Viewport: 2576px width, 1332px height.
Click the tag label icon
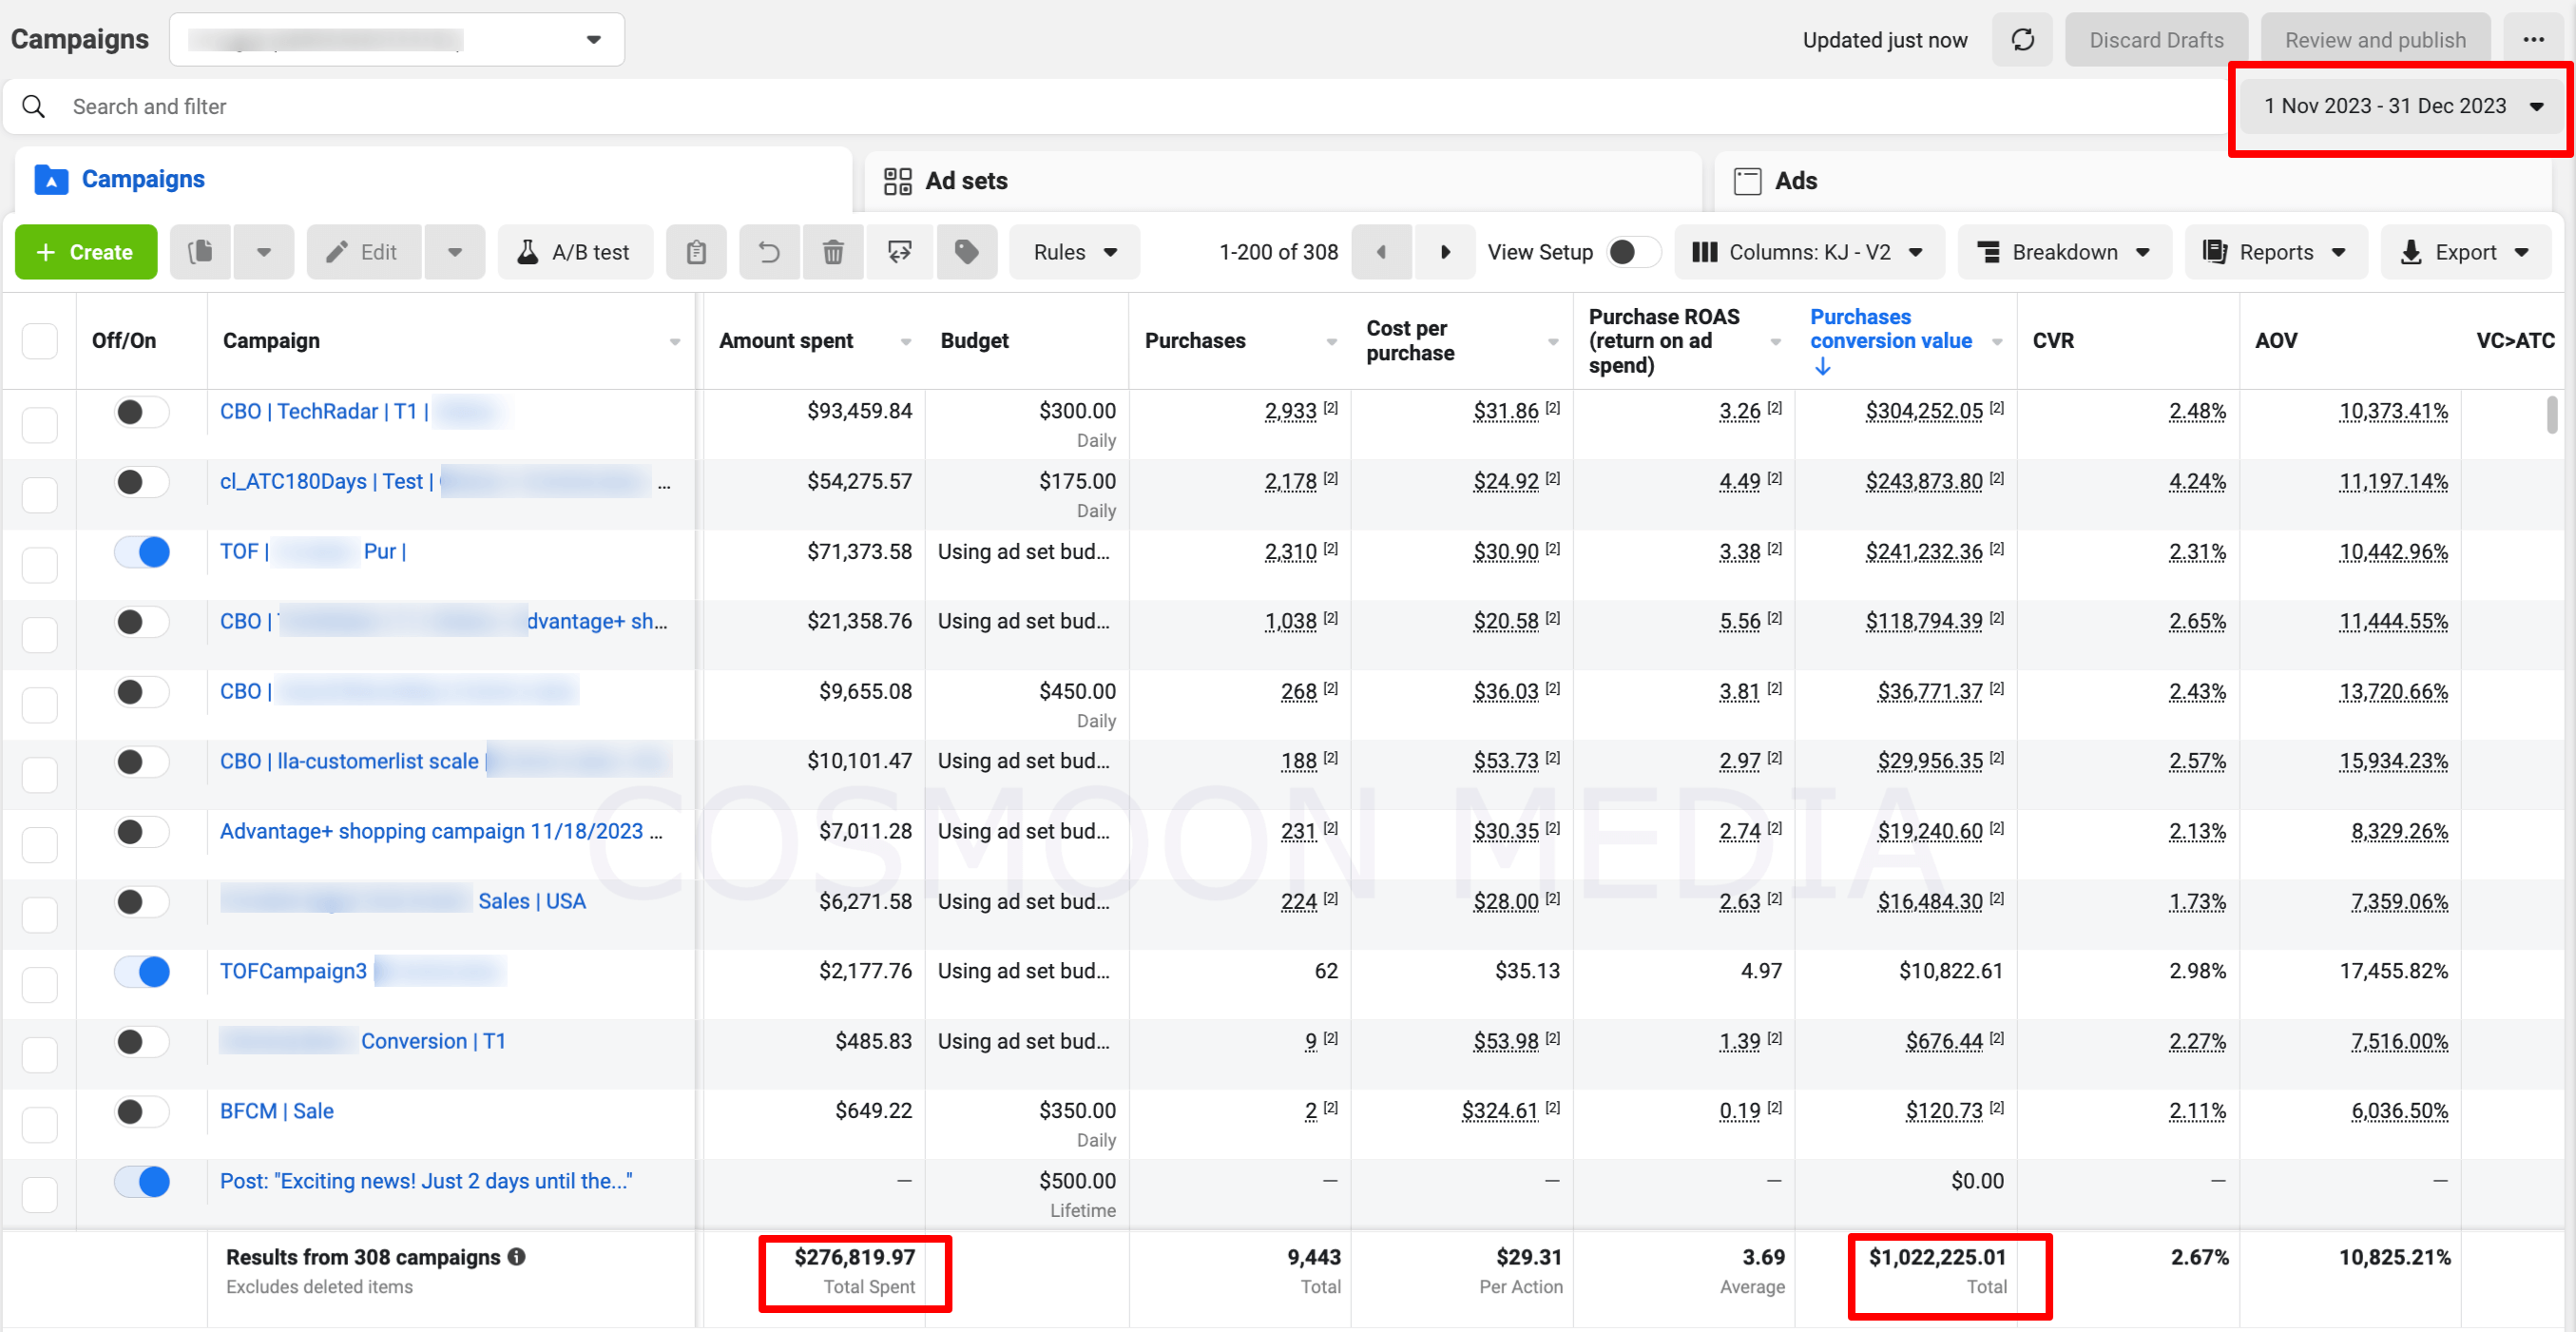coord(966,252)
